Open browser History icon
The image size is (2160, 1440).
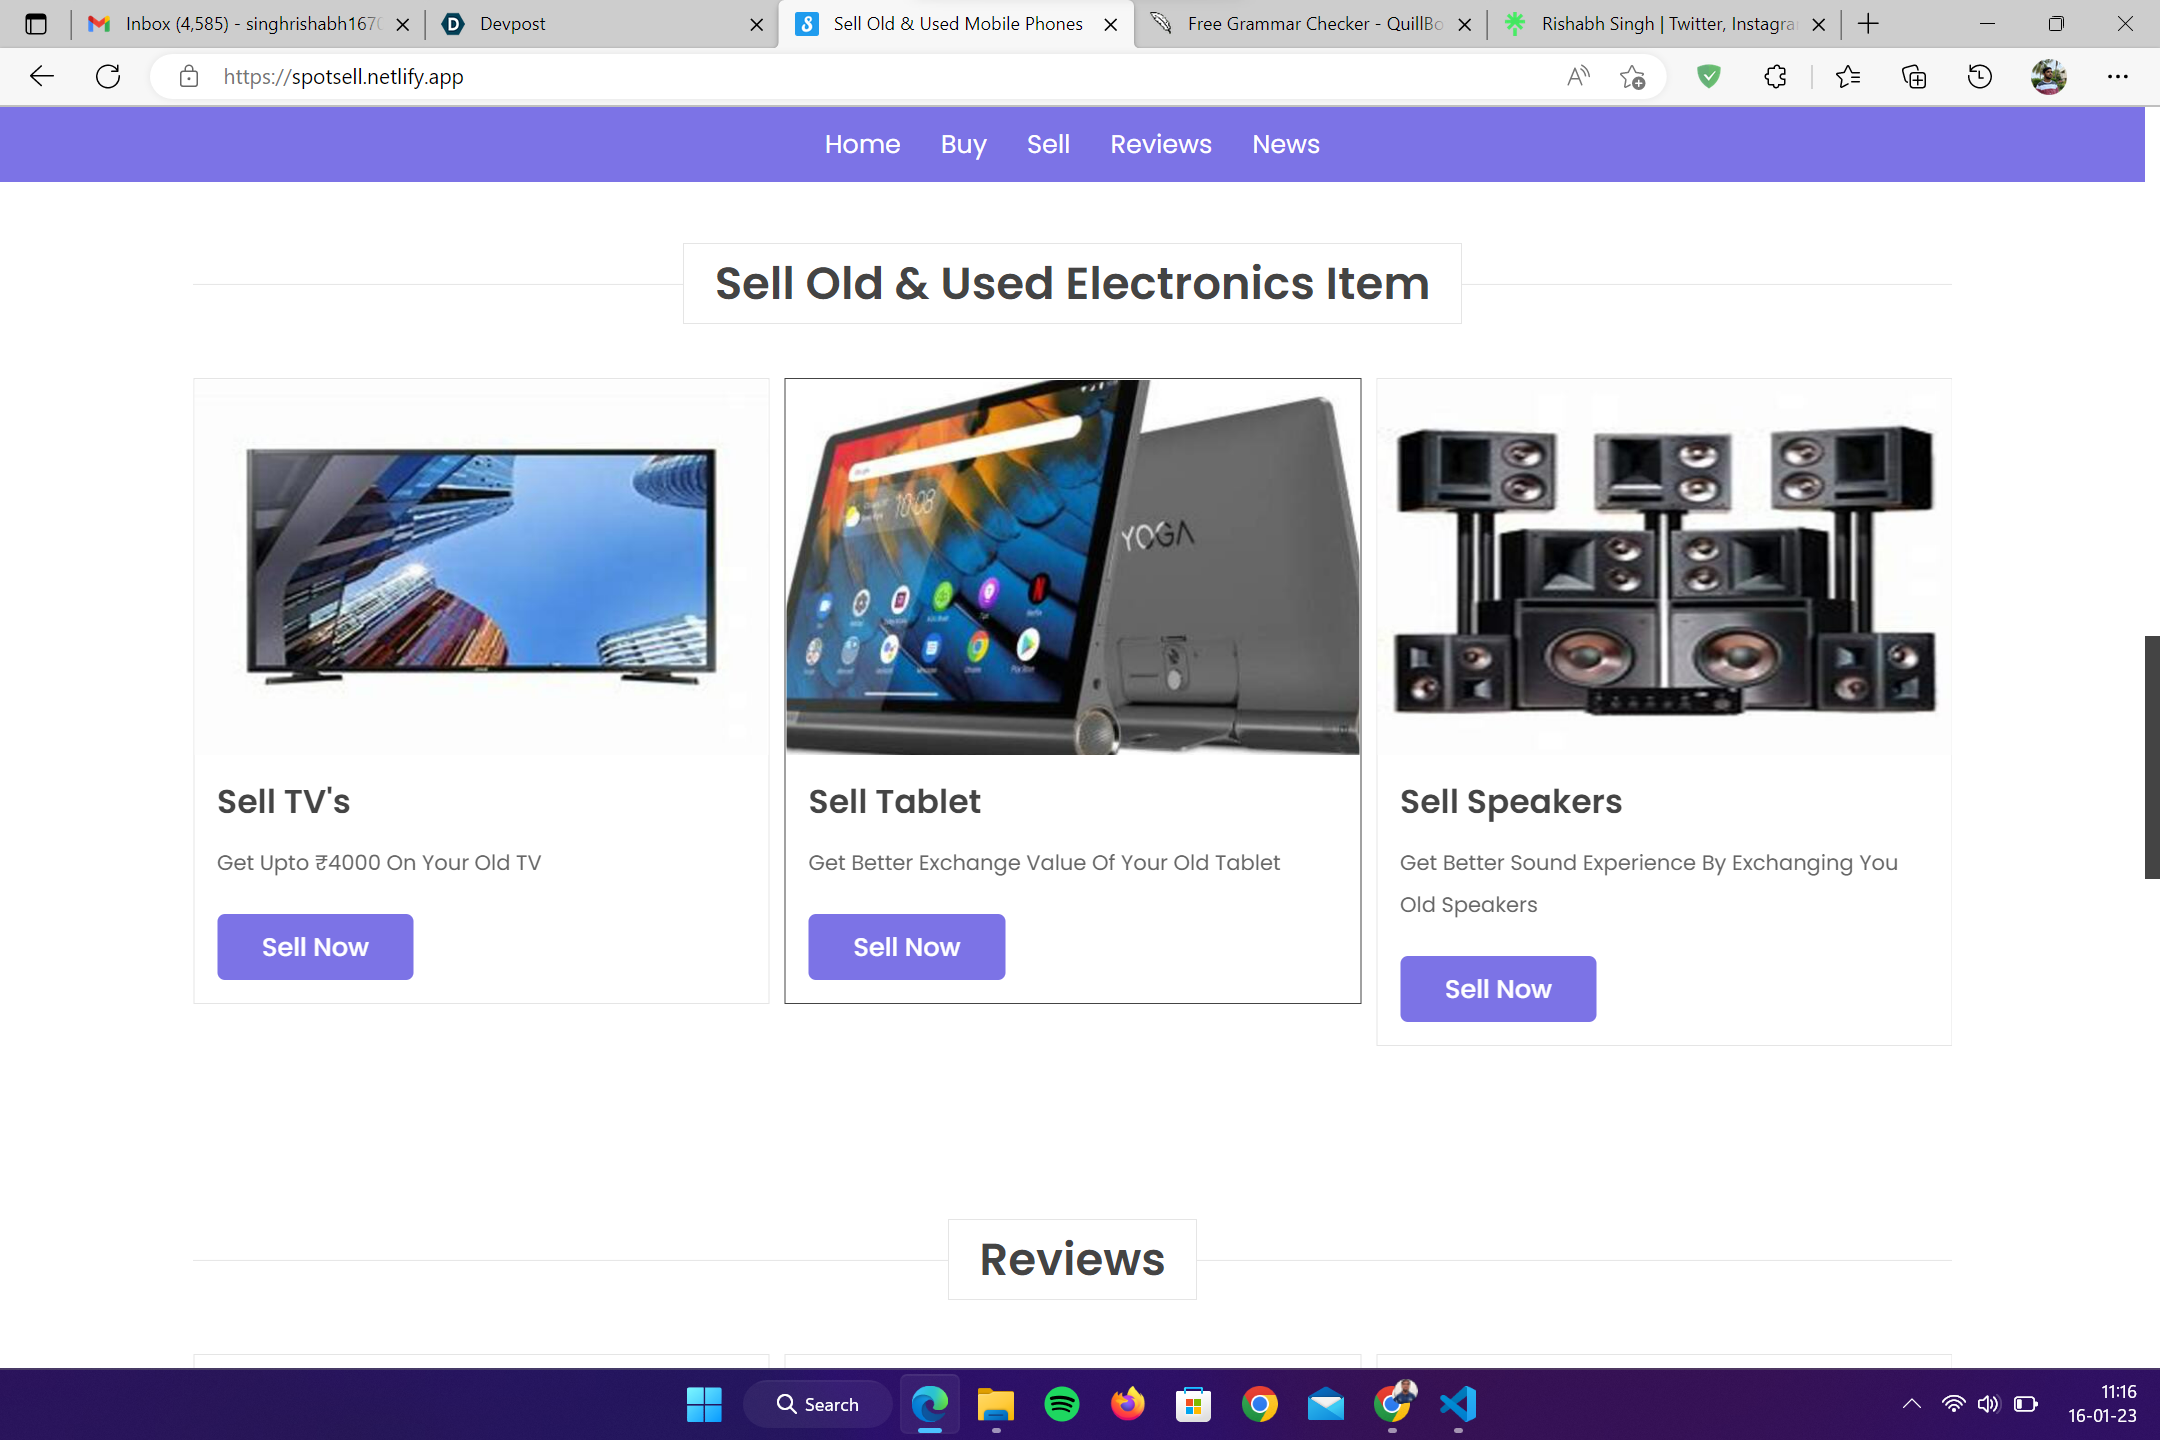point(1980,77)
